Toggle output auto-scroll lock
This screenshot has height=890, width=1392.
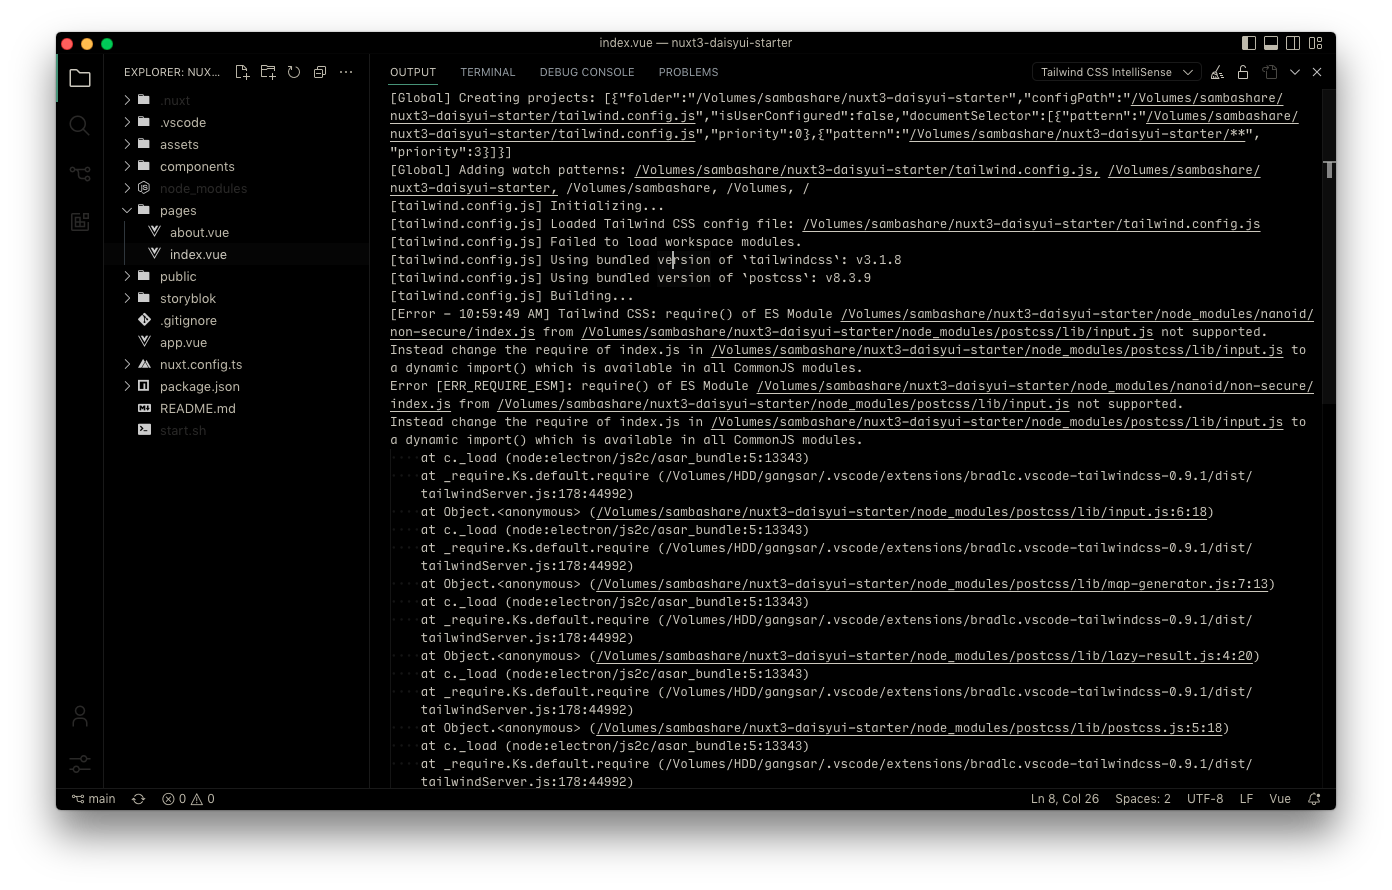tap(1243, 72)
